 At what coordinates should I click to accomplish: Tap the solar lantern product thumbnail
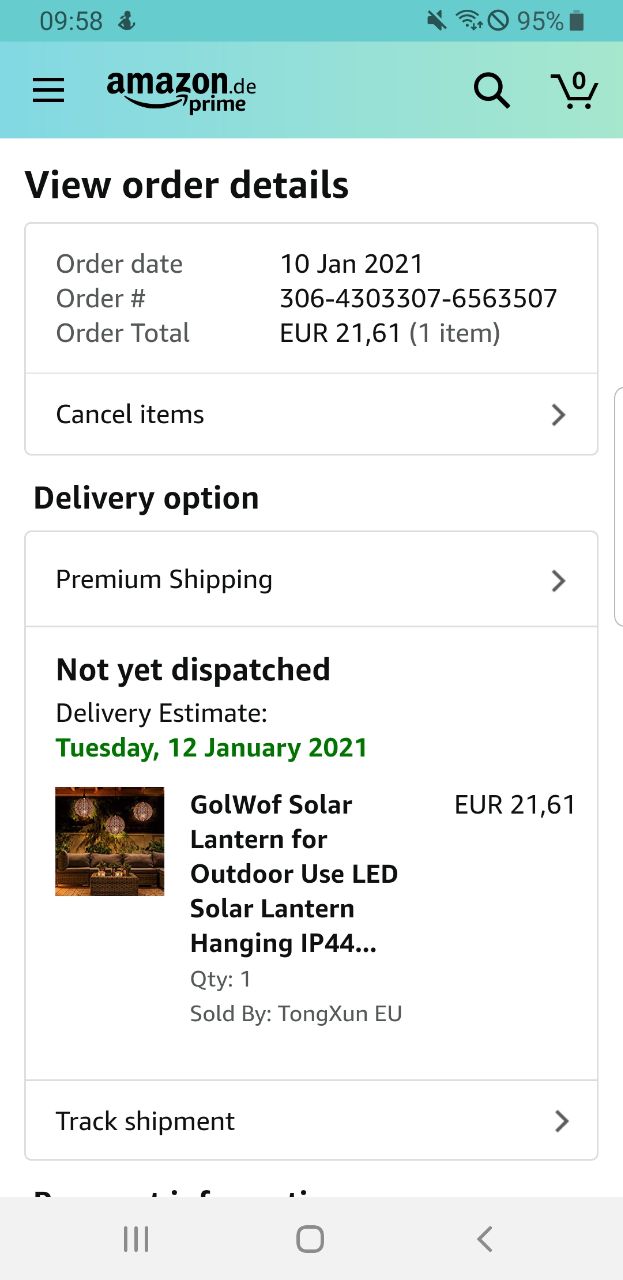[109, 841]
